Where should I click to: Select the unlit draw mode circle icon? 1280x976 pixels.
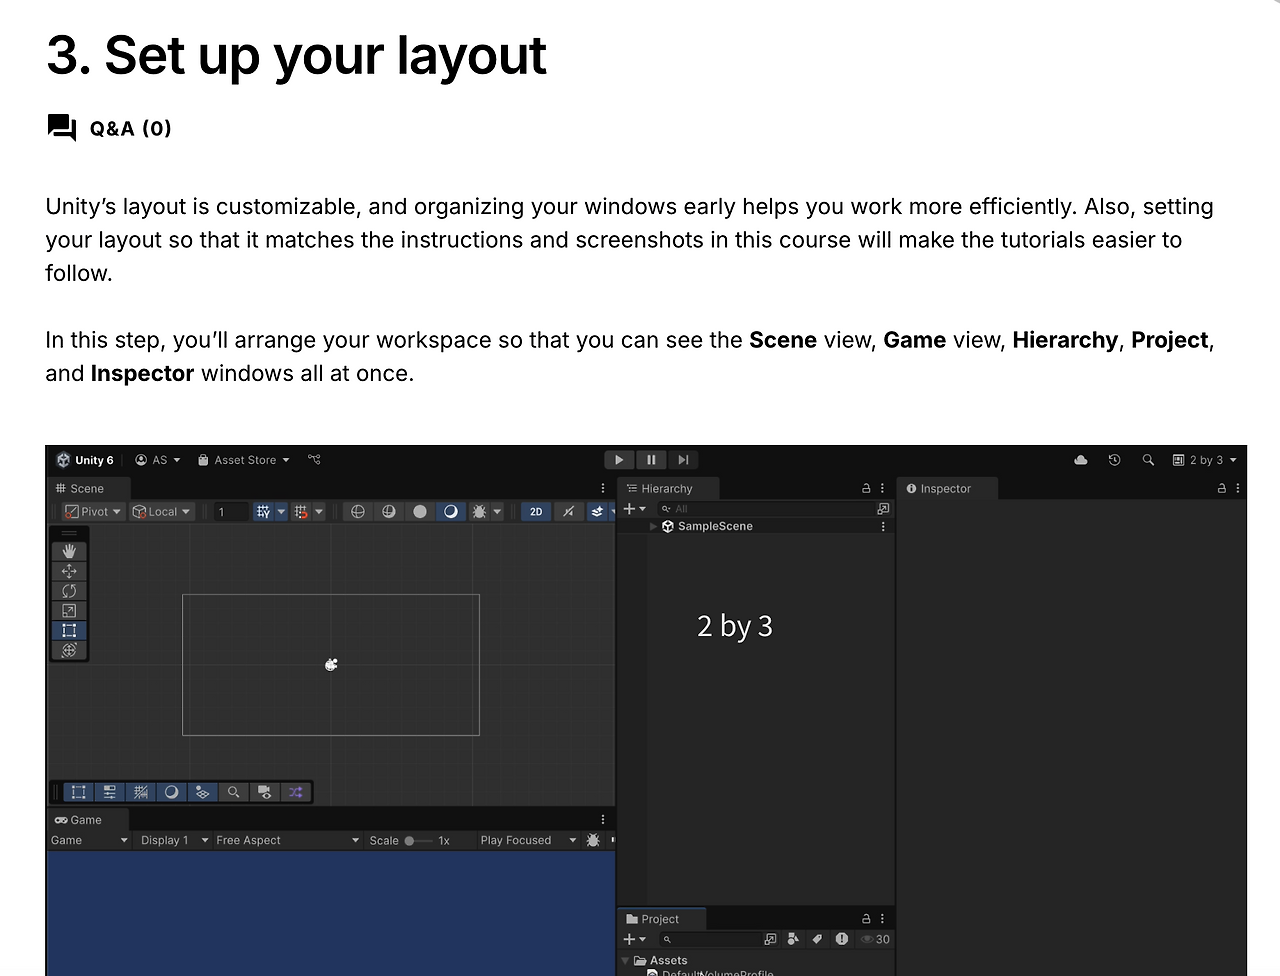[420, 511]
